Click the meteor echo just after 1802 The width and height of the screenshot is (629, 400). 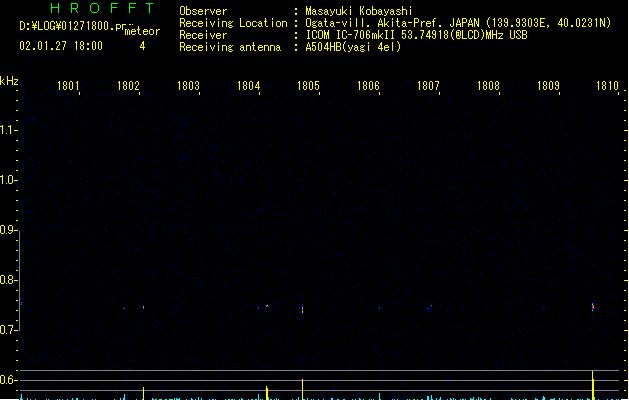tap(143, 307)
